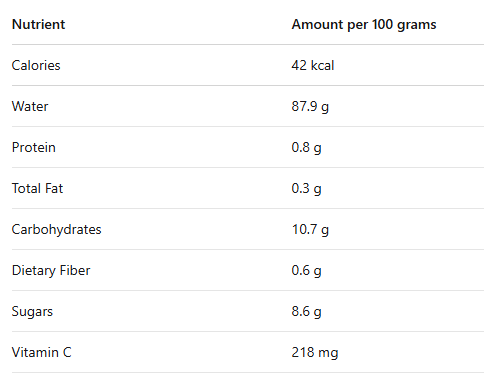Click the 0.3 g fat value
Screen dimensions: 484x385
[x=306, y=189]
